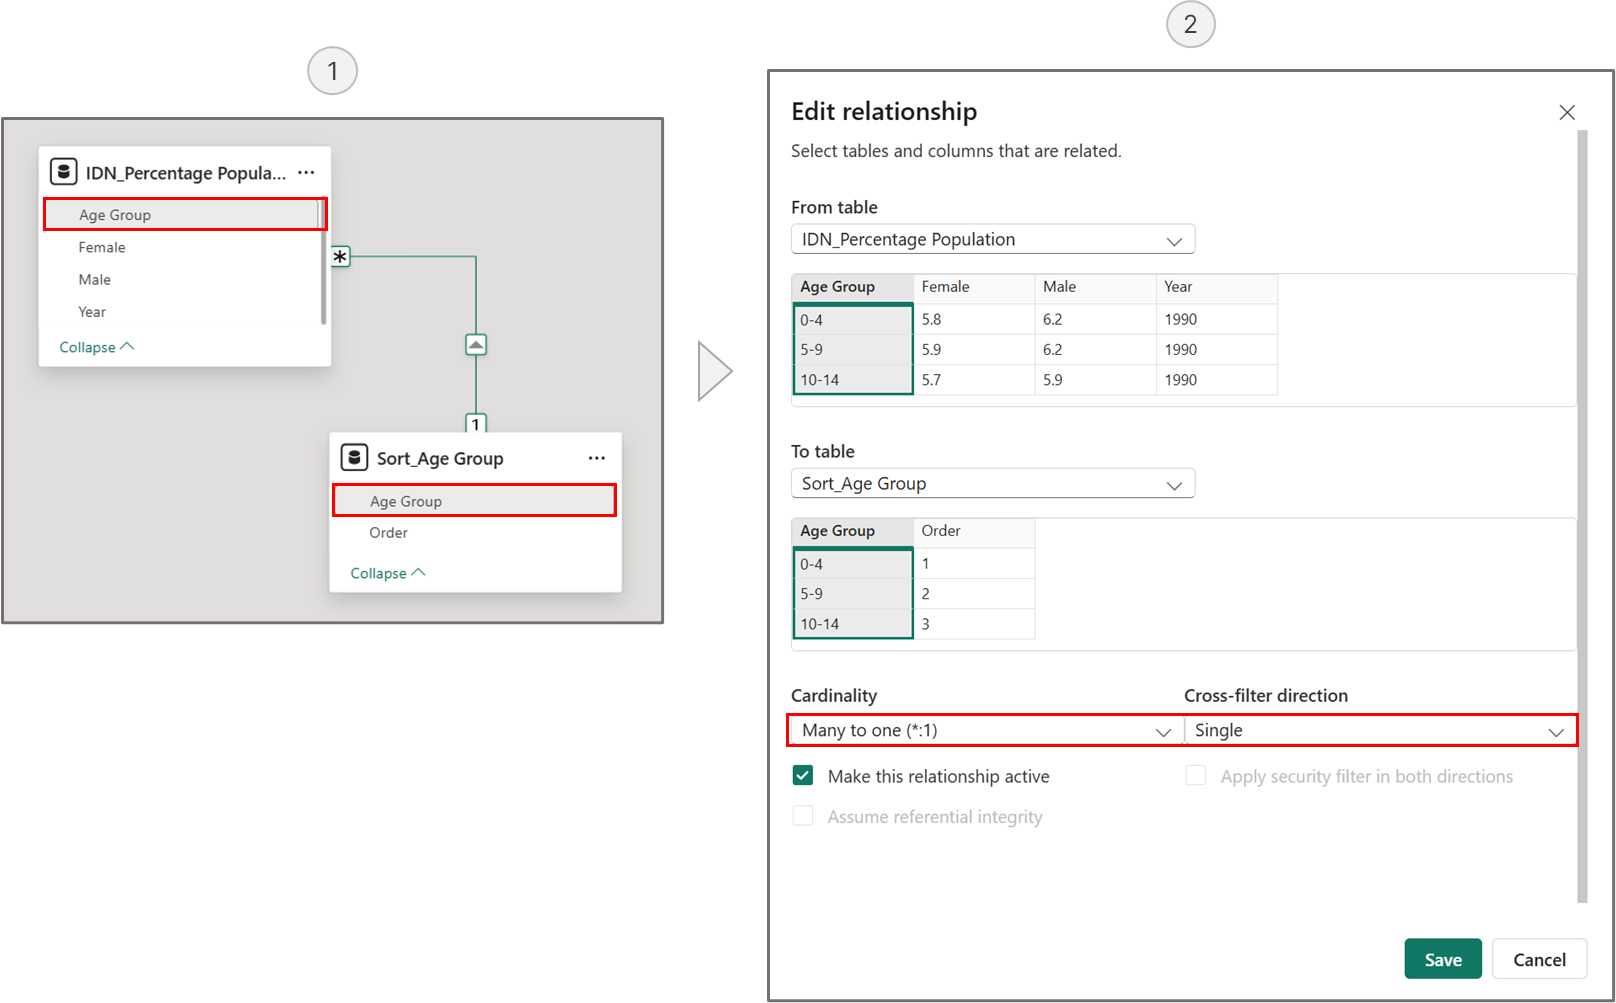Uncheck Make this relationship active
Viewport: 1616px width, 1003px height.
click(x=803, y=776)
